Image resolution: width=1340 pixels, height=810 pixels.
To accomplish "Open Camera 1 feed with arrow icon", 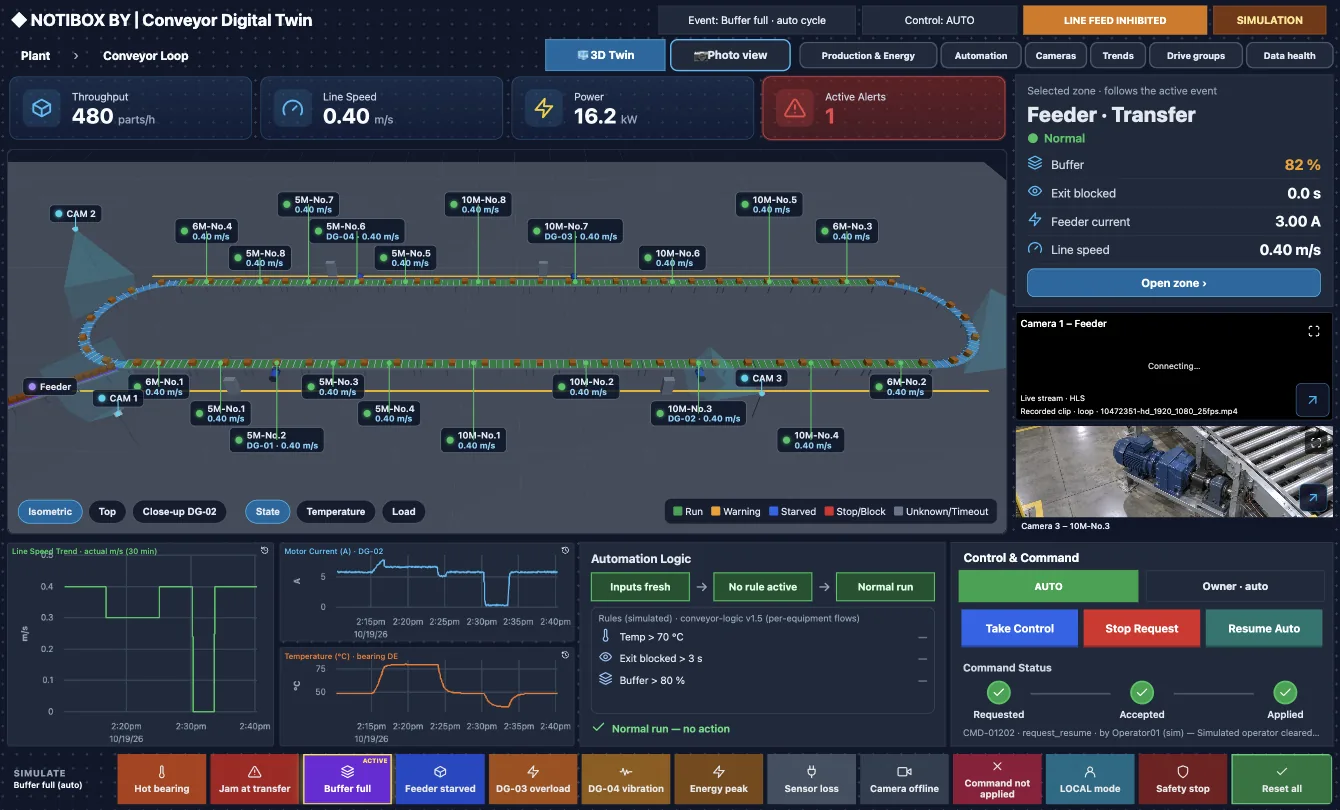I will pyautogui.click(x=1312, y=400).
